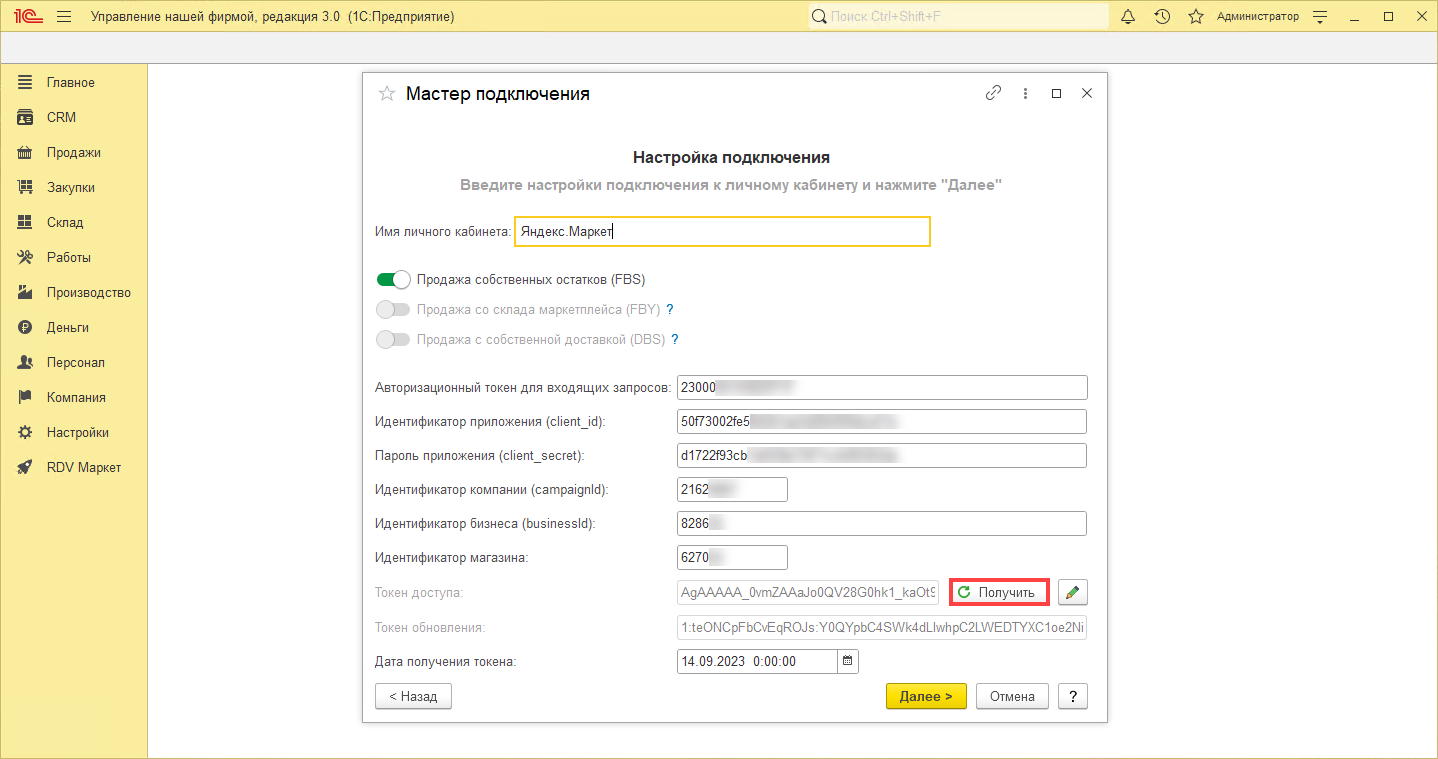Image resolution: width=1438 pixels, height=759 pixels.
Task: Click the notifications bell icon
Action: 1128,17
